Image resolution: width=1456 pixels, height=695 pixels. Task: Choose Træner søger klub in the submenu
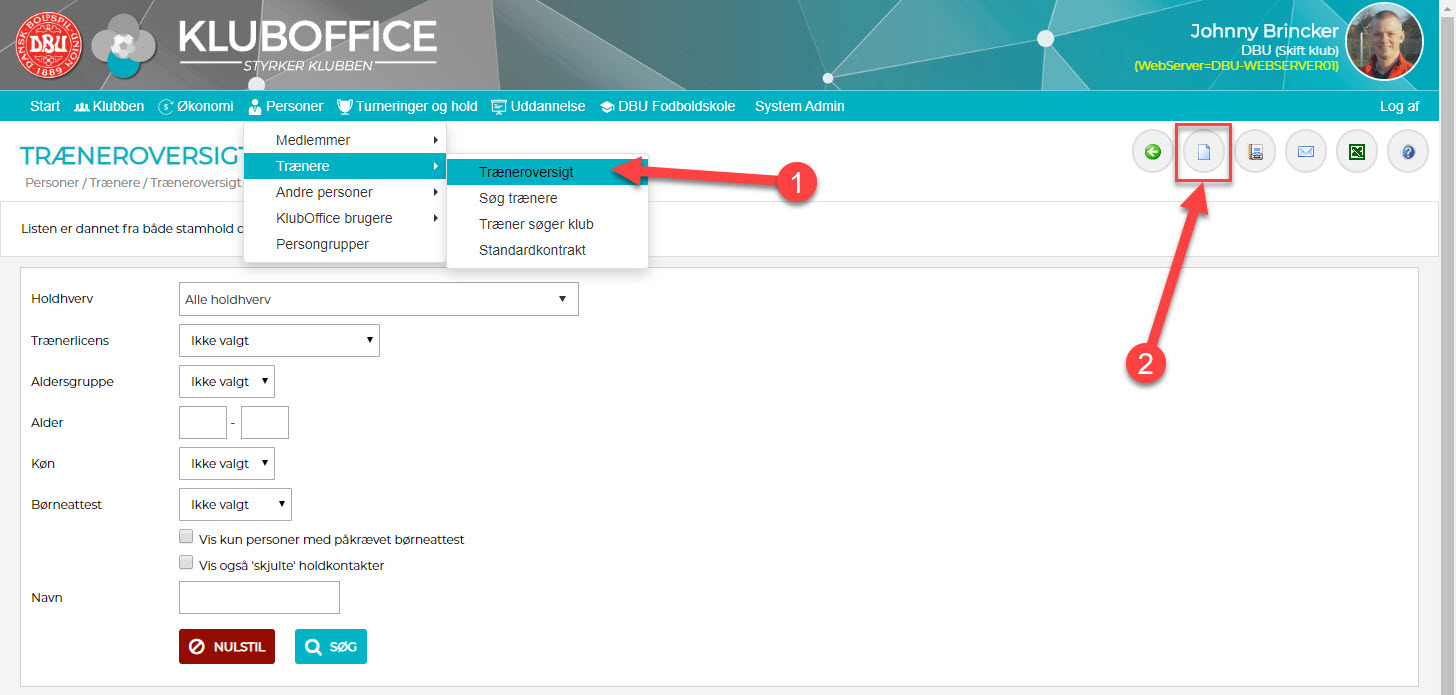click(x=547, y=224)
